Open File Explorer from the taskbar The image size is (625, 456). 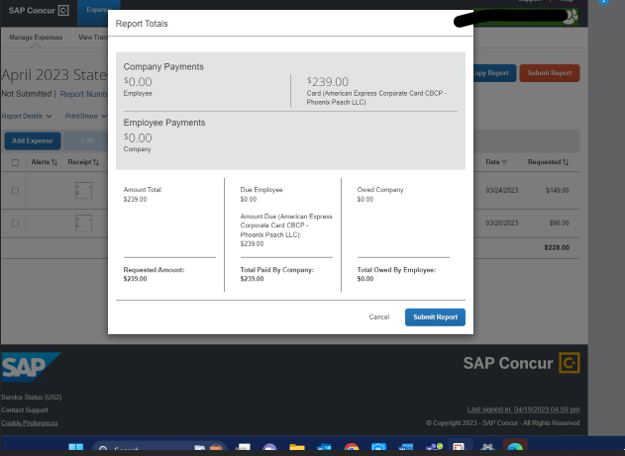pos(297,447)
